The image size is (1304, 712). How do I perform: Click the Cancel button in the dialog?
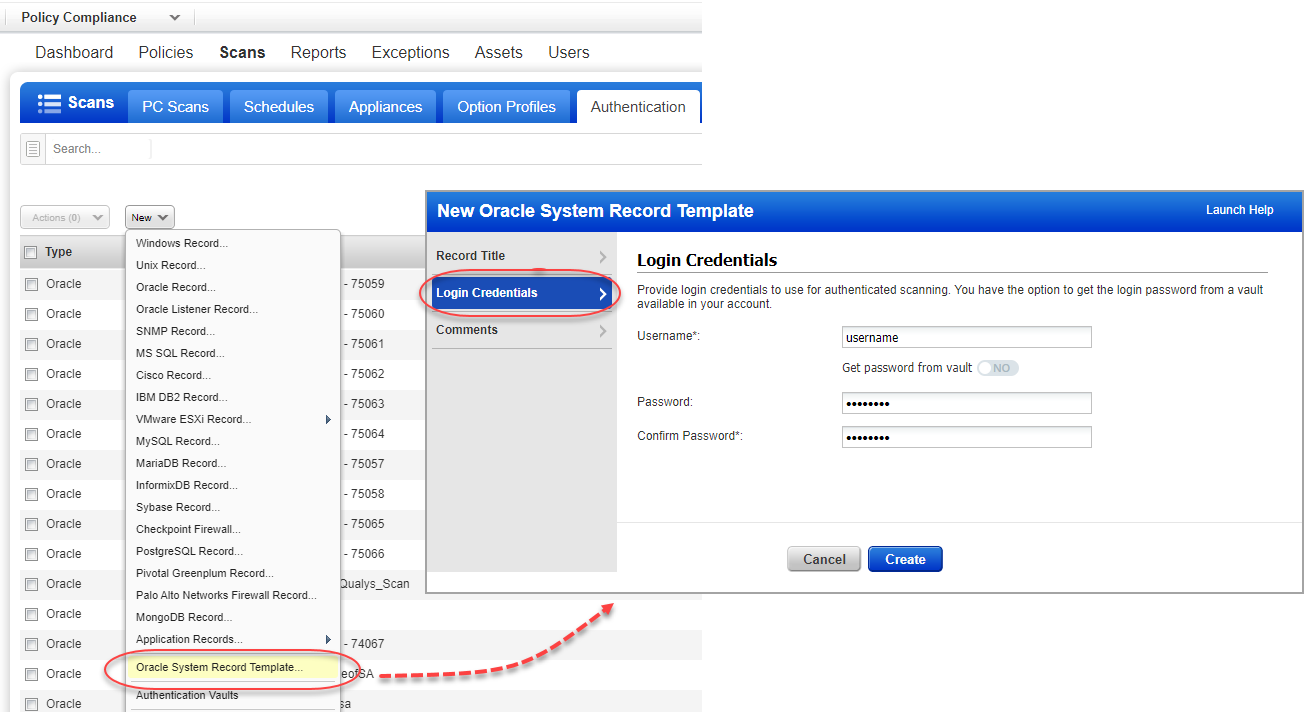click(824, 559)
